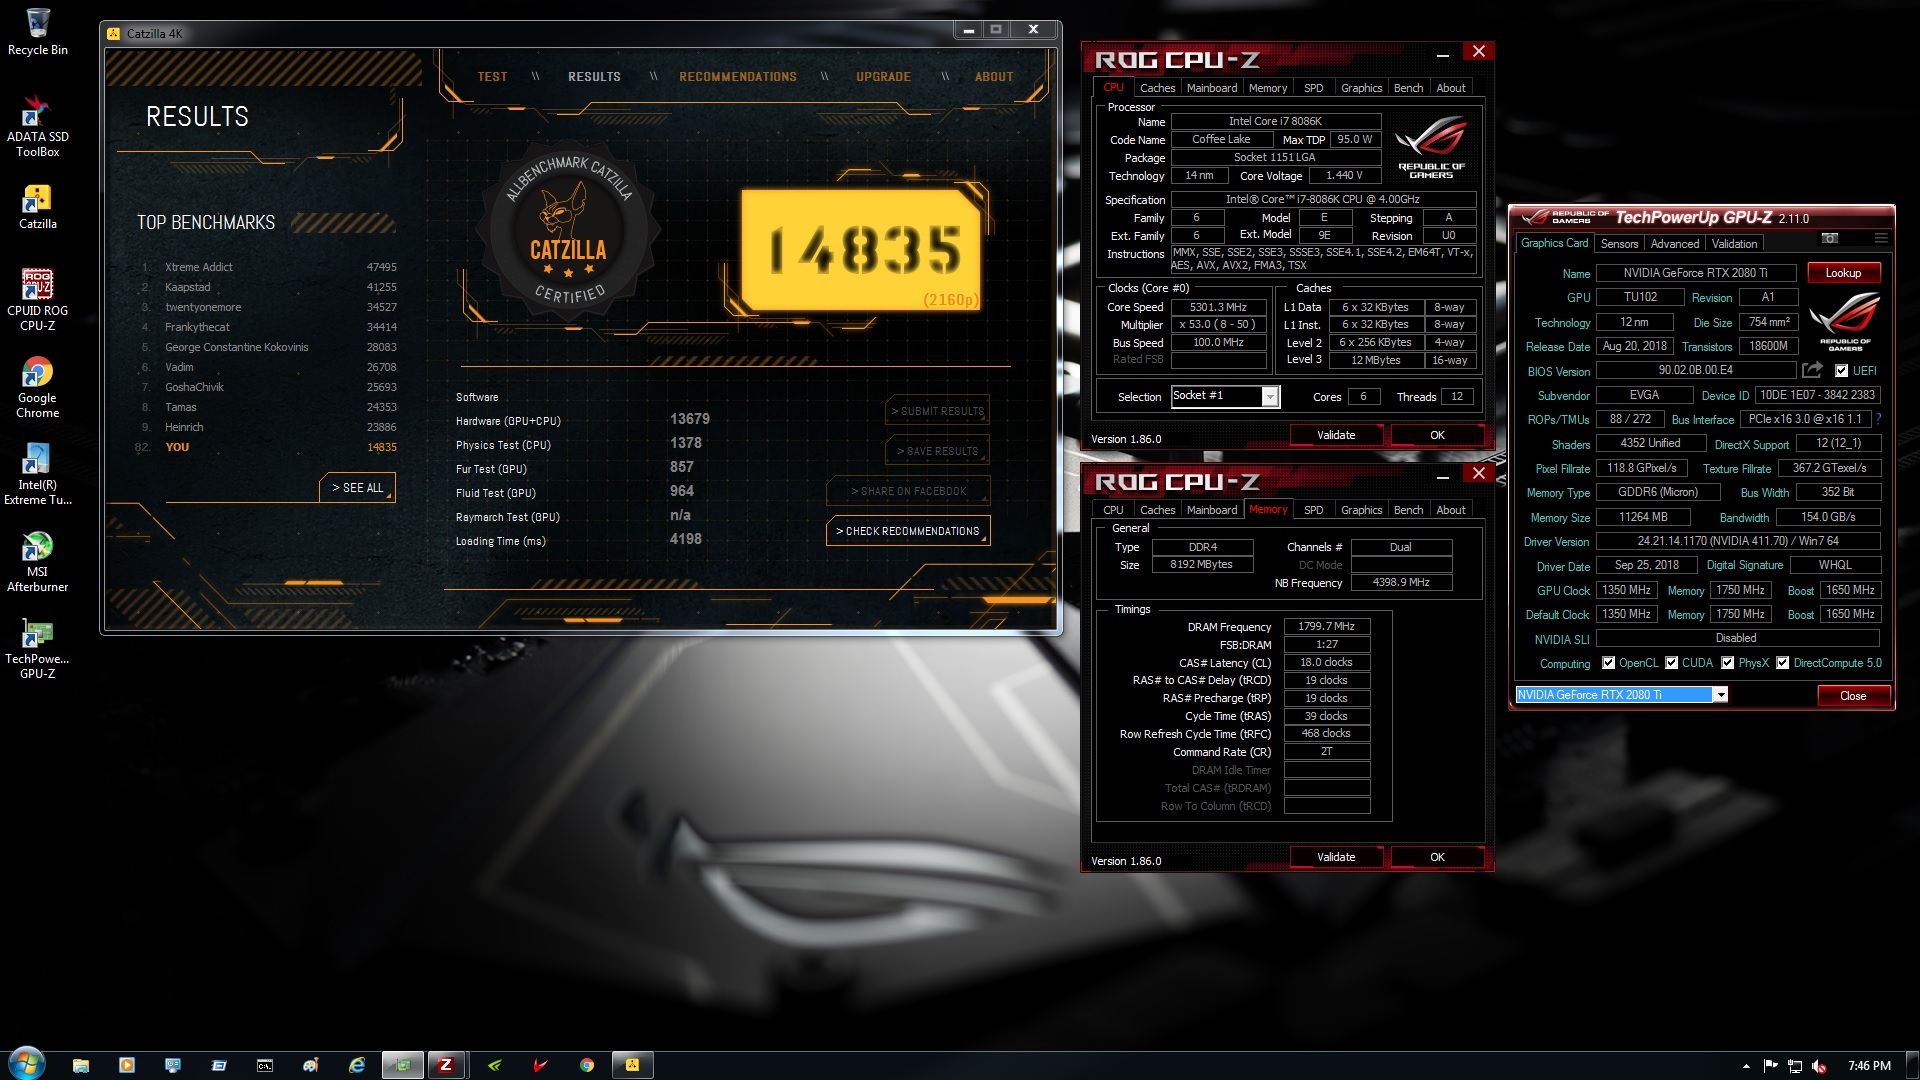1920x1080 pixels.
Task: Open Catzilla RECOMMENDATIONS tab
Action: tap(738, 77)
